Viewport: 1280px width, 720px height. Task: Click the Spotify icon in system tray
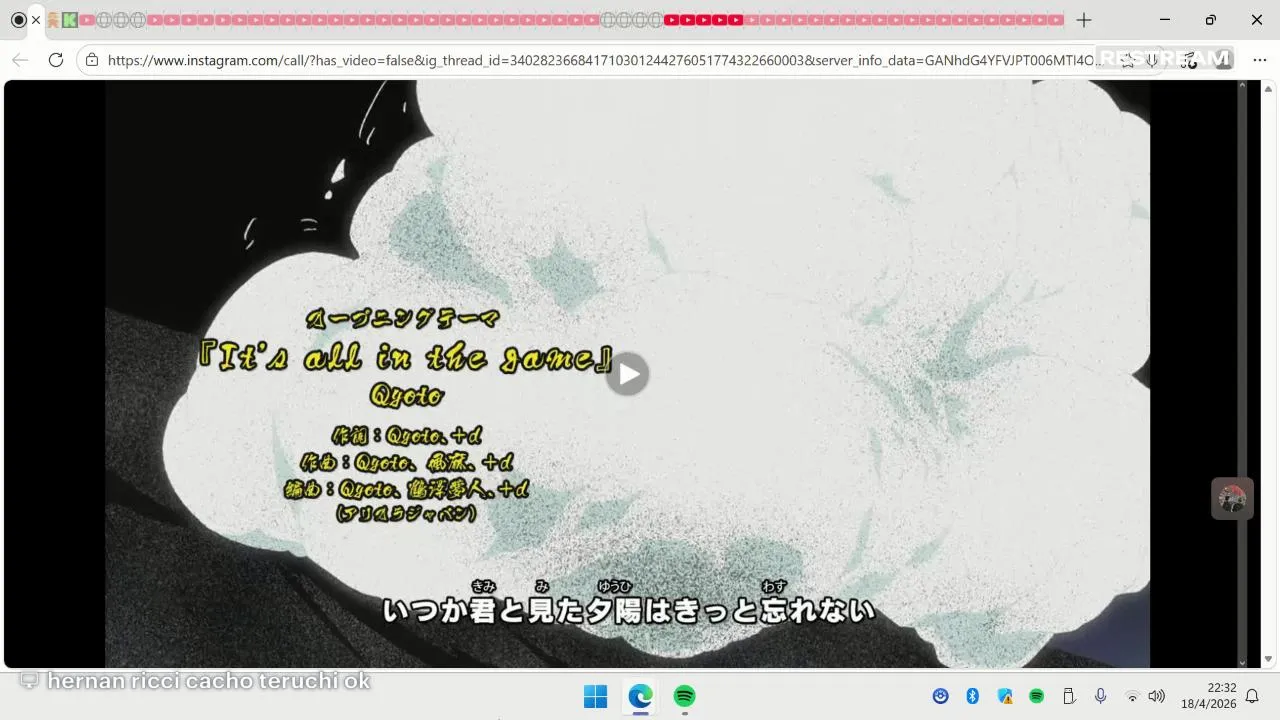pos(1037,696)
